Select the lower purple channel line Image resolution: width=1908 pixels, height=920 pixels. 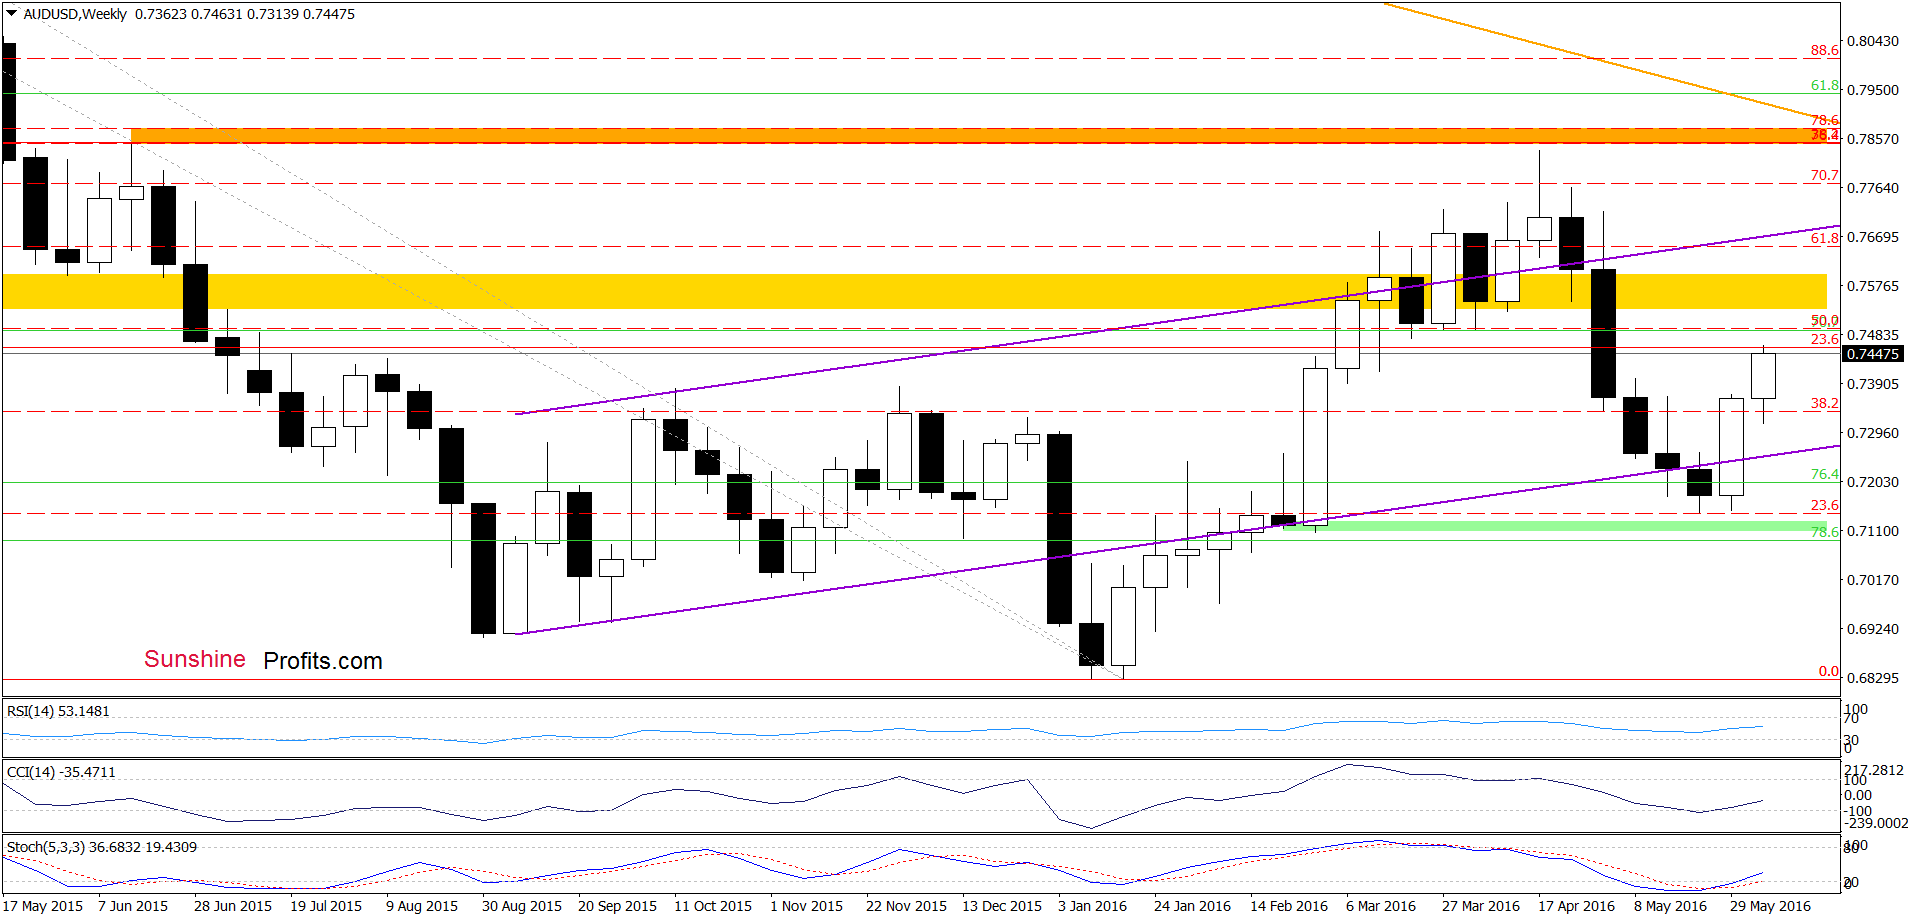(1177, 540)
